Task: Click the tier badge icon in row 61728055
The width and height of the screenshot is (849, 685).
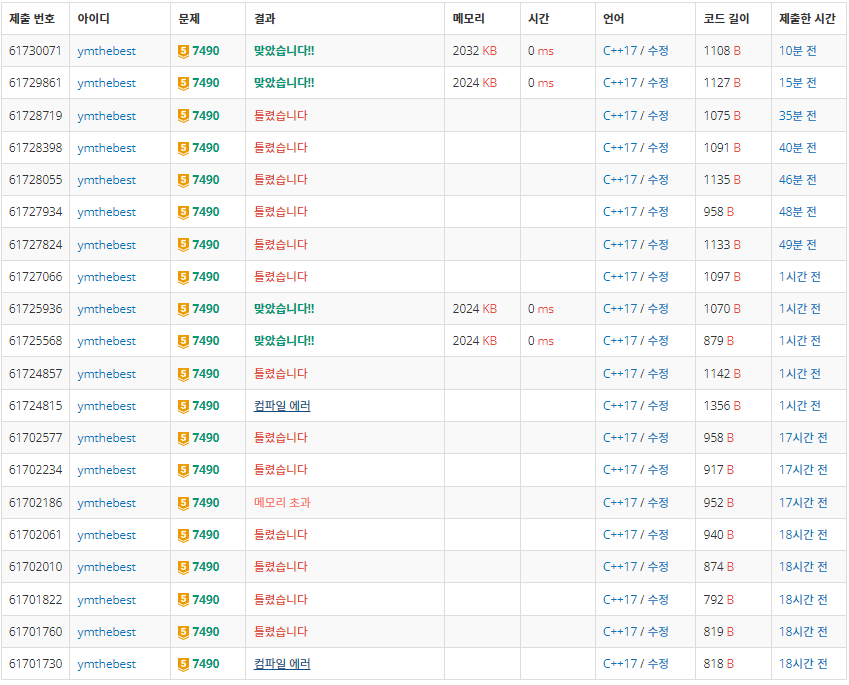Action: click(x=183, y=180)
